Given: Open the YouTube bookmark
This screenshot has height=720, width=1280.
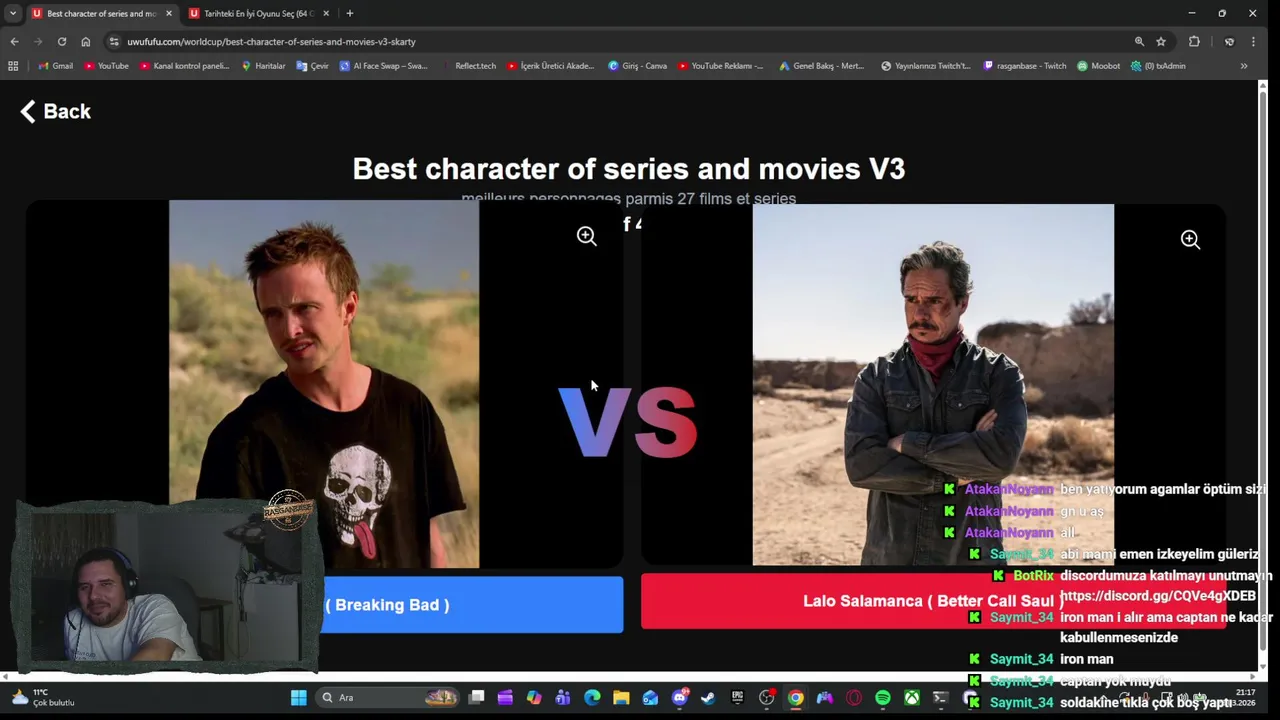Looking at the screenshot, I should coord(106,66).
